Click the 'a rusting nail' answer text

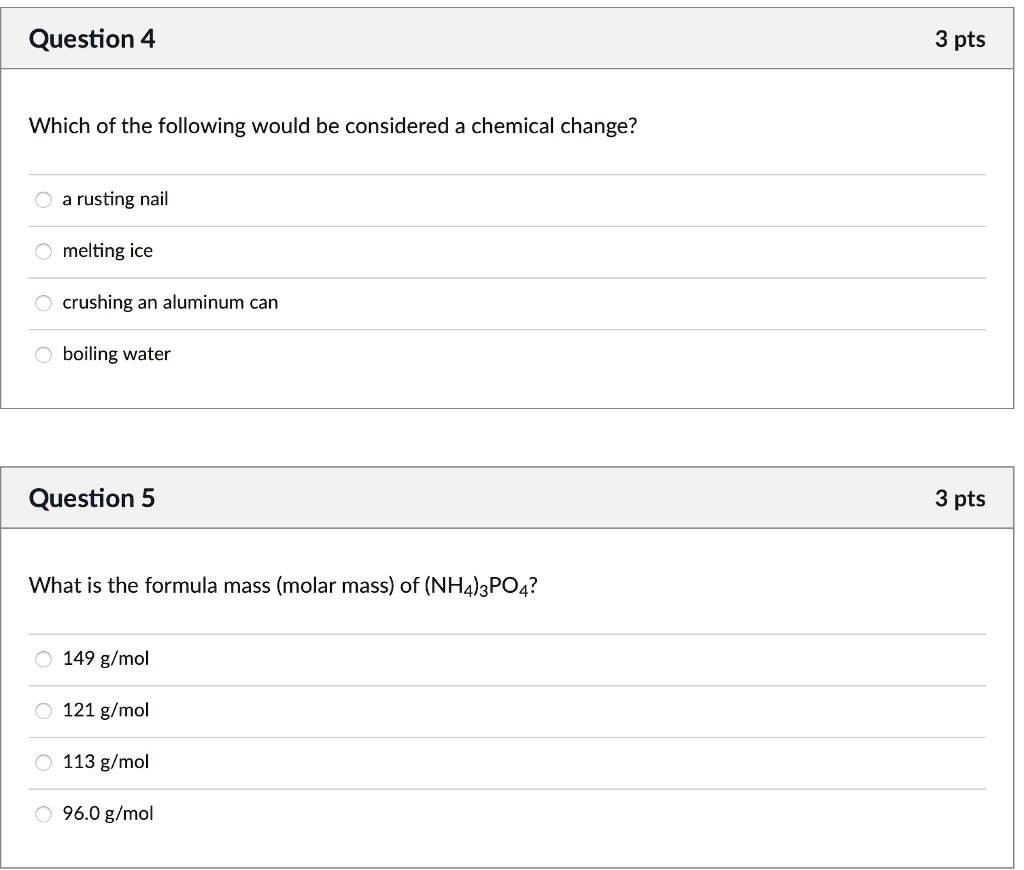point(115,199)
